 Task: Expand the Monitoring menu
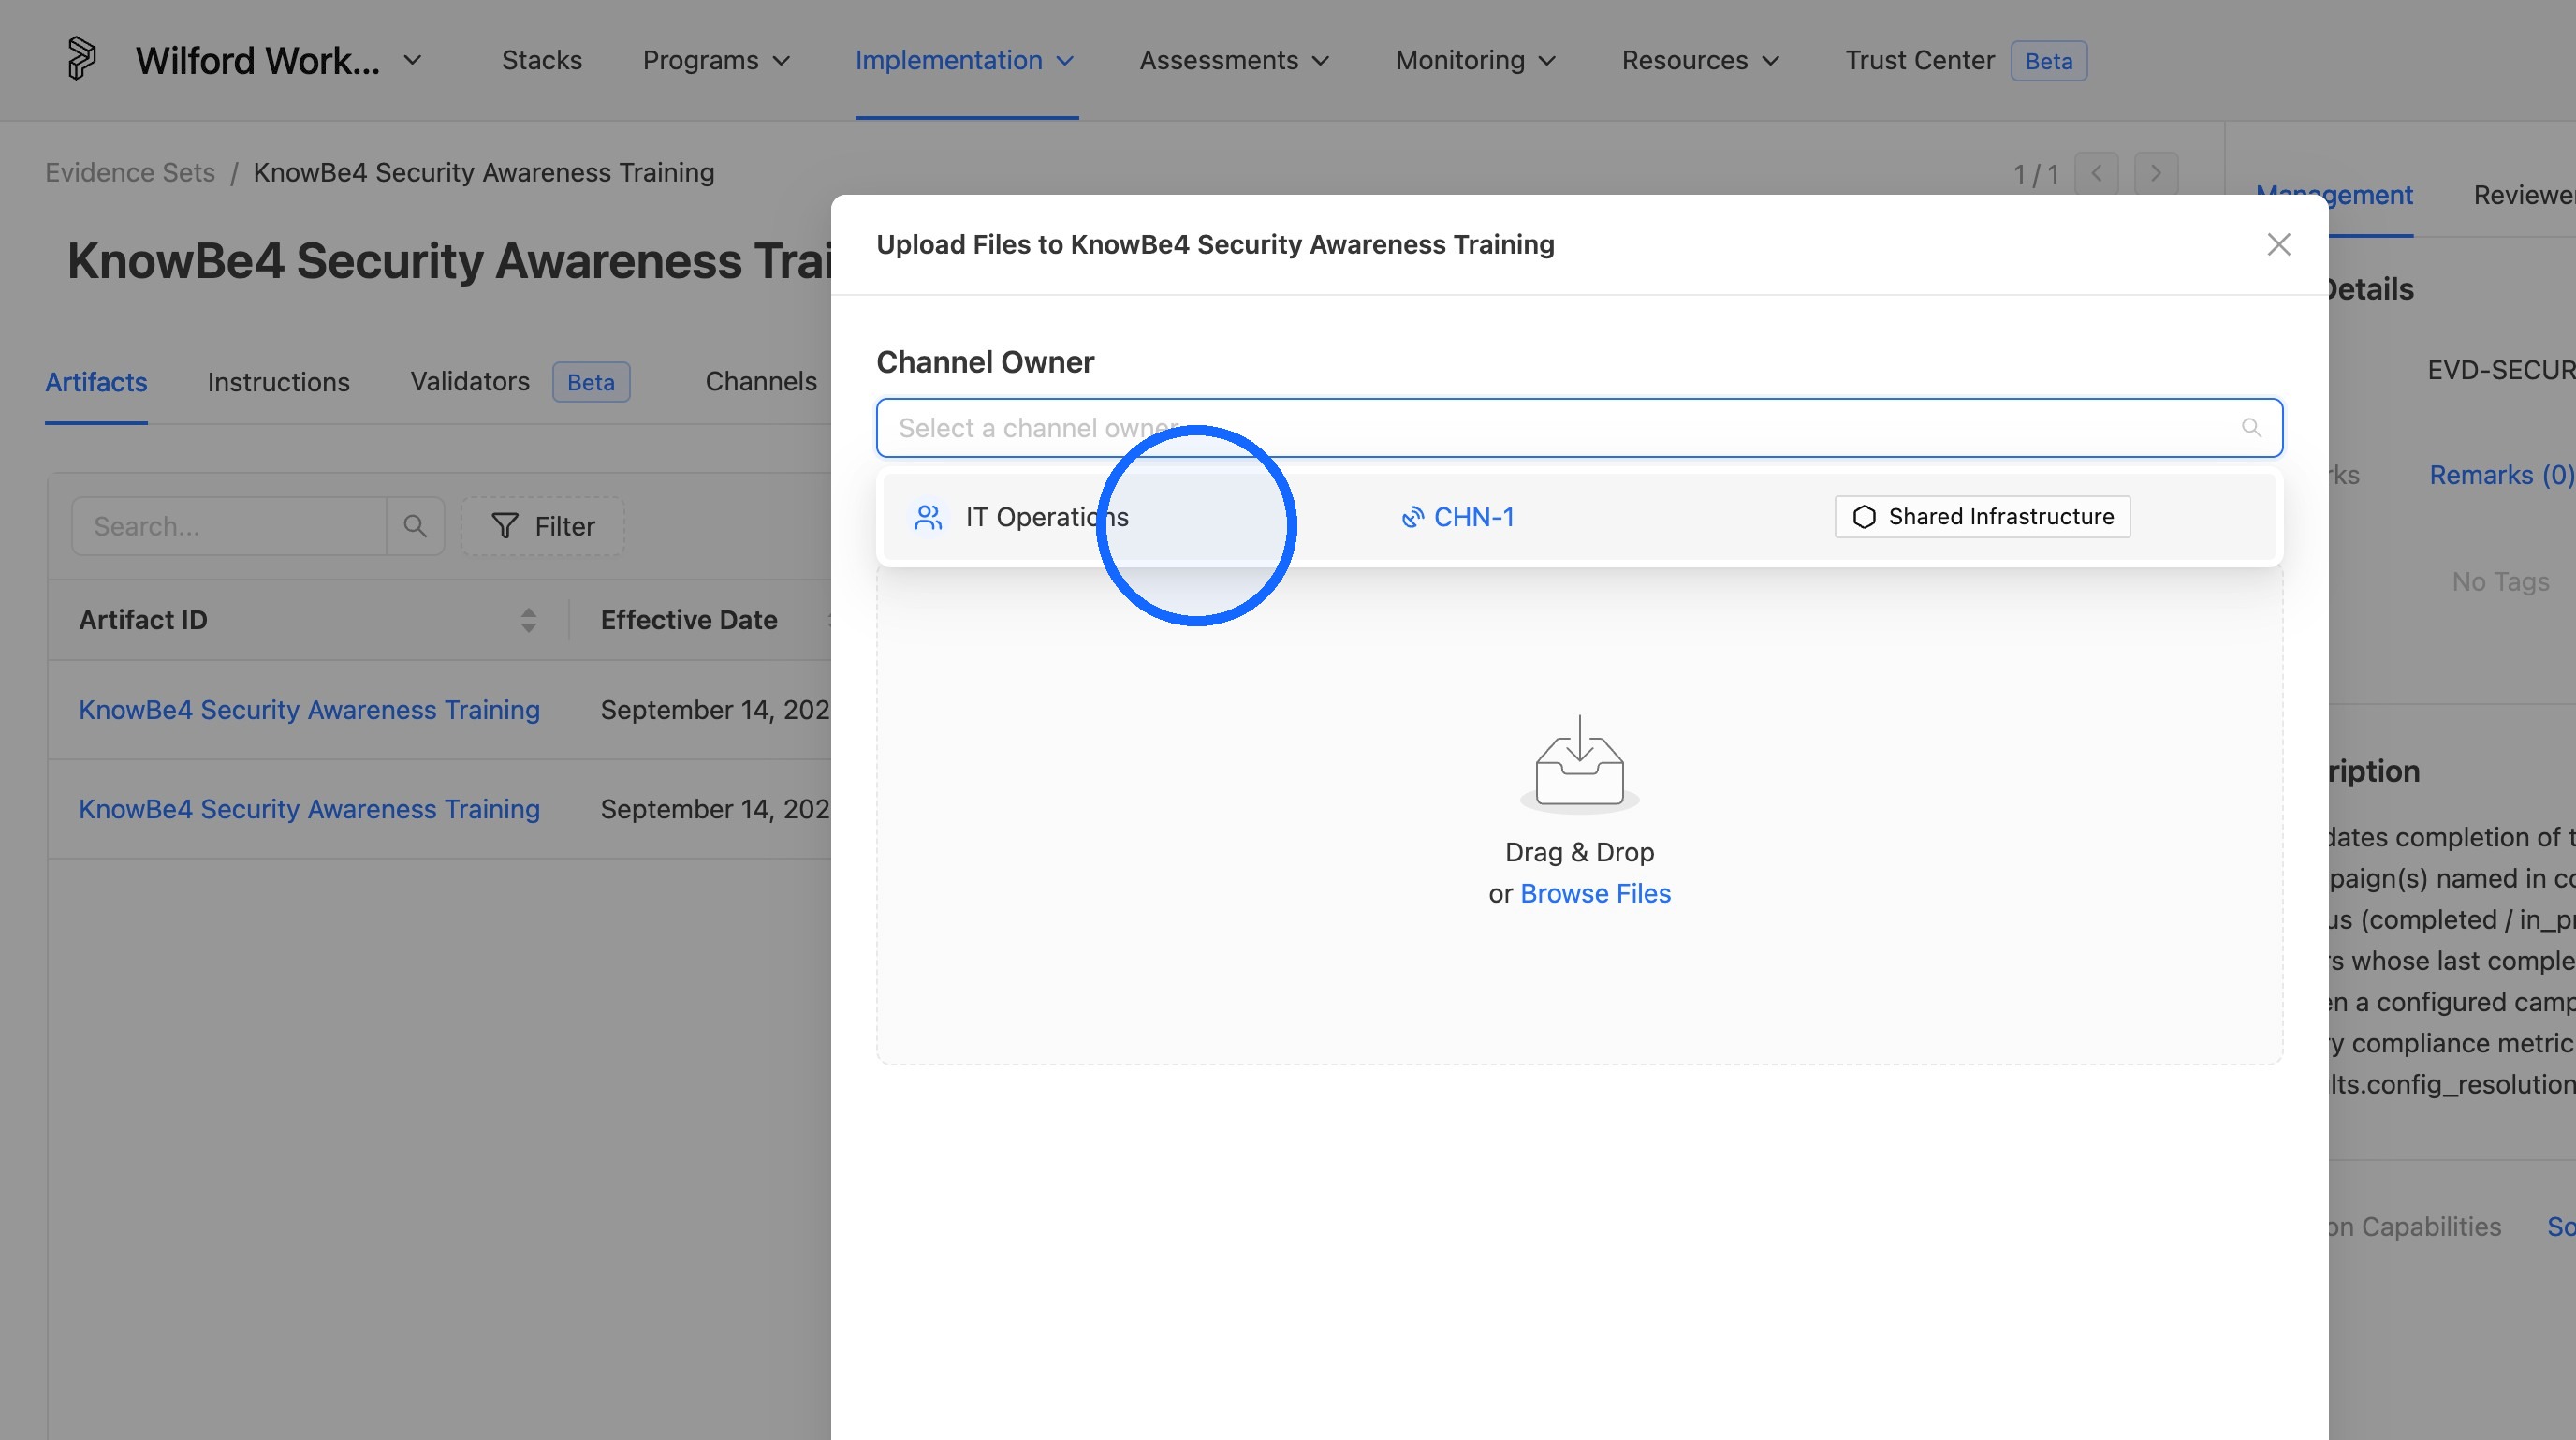tap(1476, 60)
